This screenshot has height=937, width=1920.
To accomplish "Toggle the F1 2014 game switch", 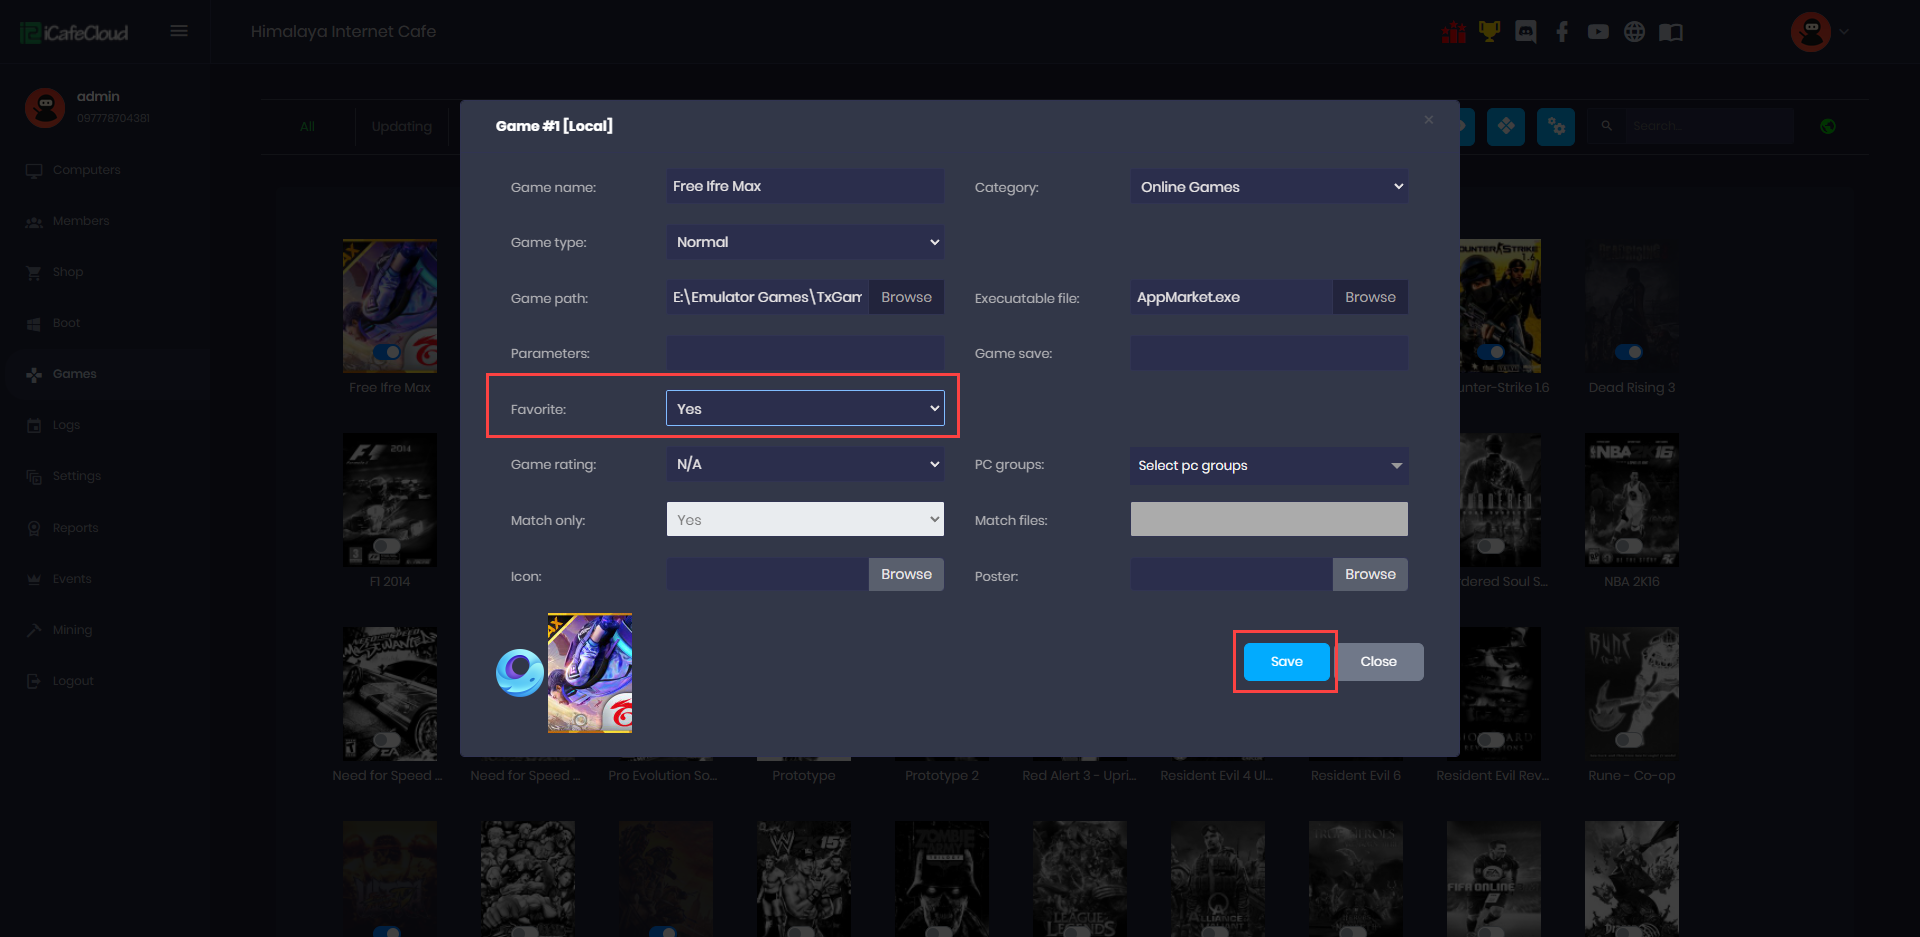I will pyautogui.click(x=387, y=546).
